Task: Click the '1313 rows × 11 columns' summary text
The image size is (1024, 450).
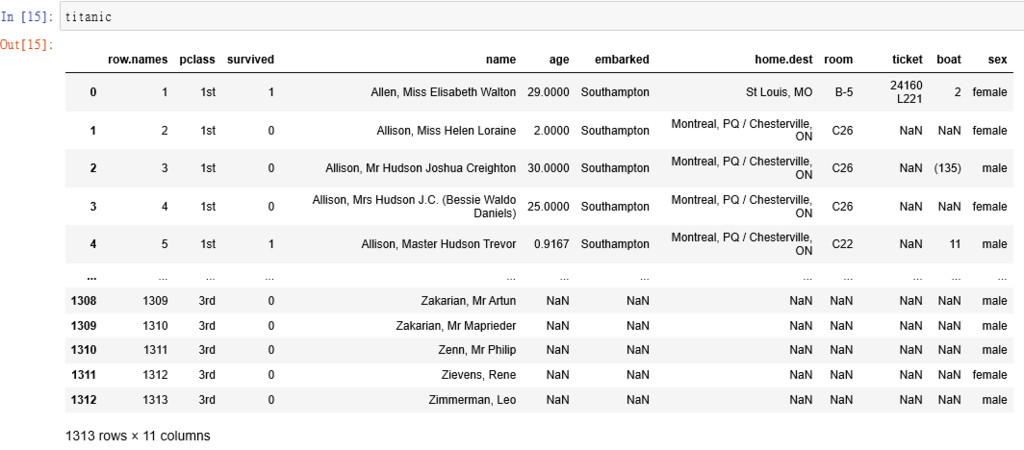Action: tap(137, 436)
